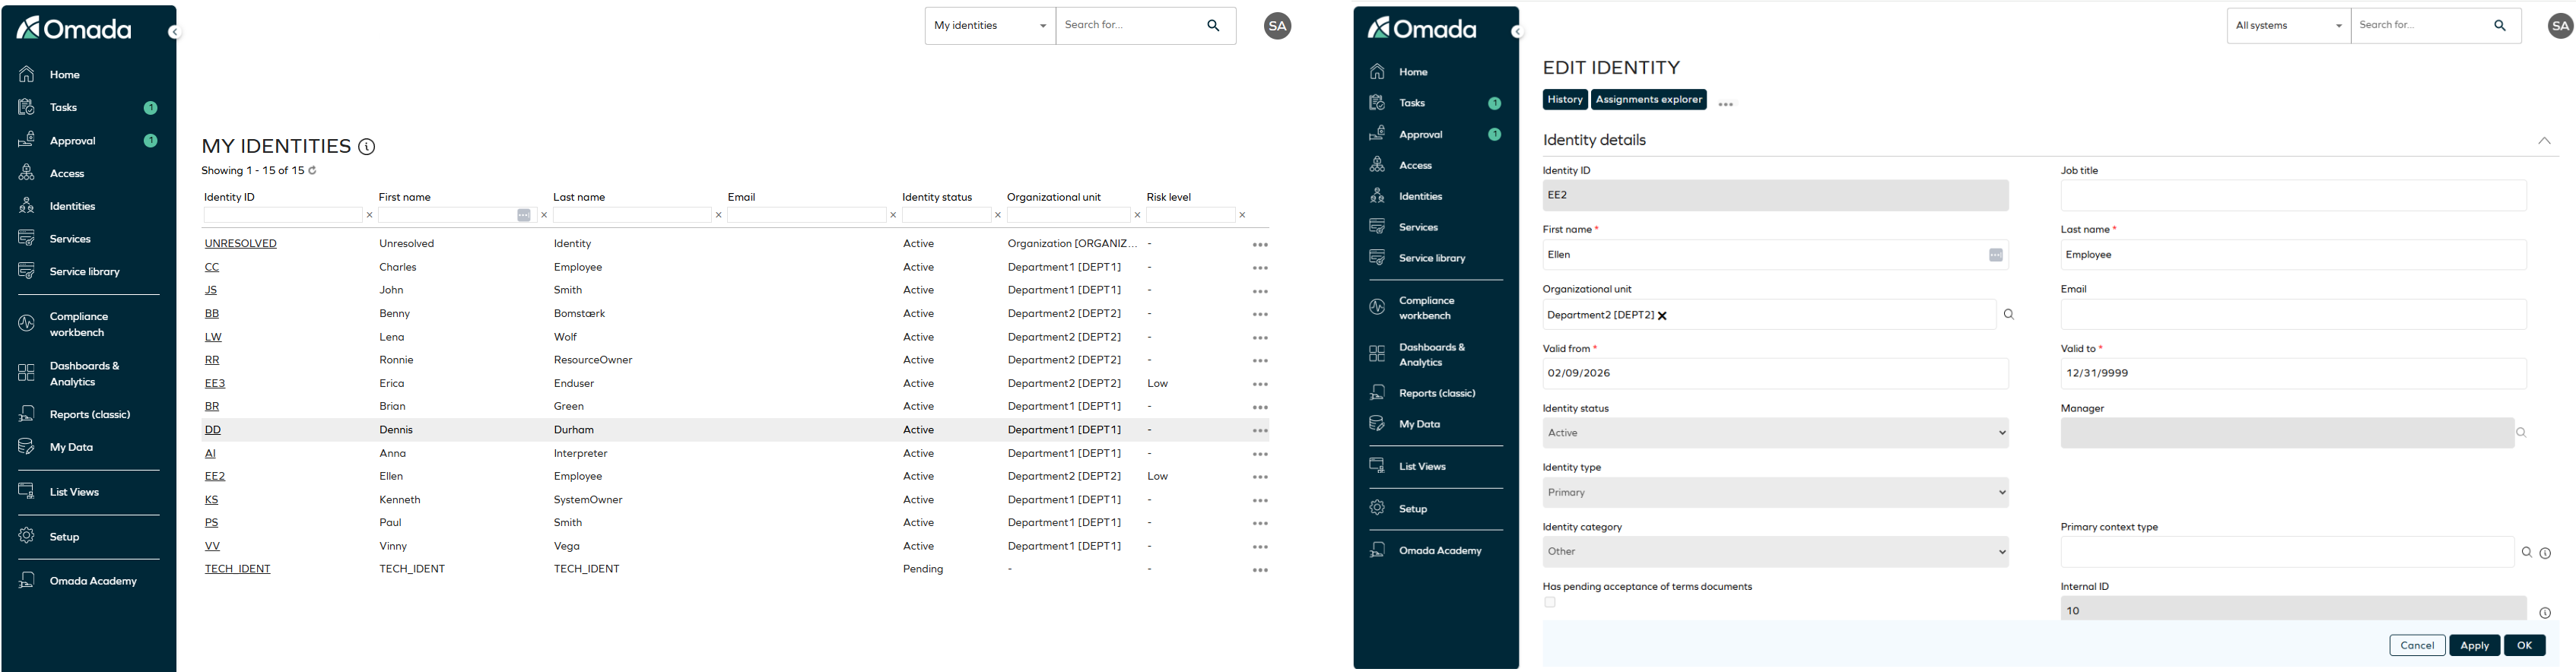Click the Apply button

click(x=2474, y=646)
